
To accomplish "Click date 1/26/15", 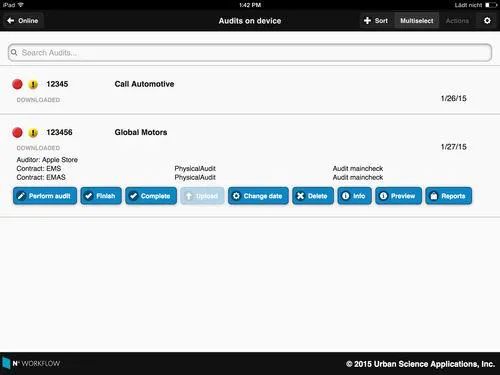I will point(453,98).
